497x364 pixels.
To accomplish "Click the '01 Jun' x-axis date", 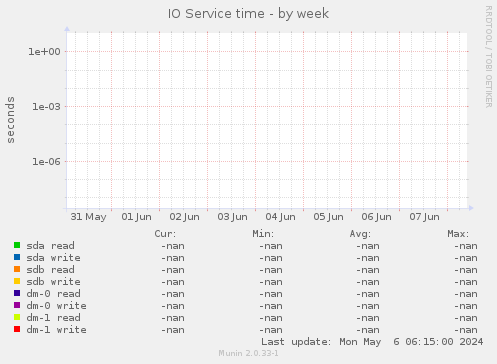I will click(x=136, y=217).
